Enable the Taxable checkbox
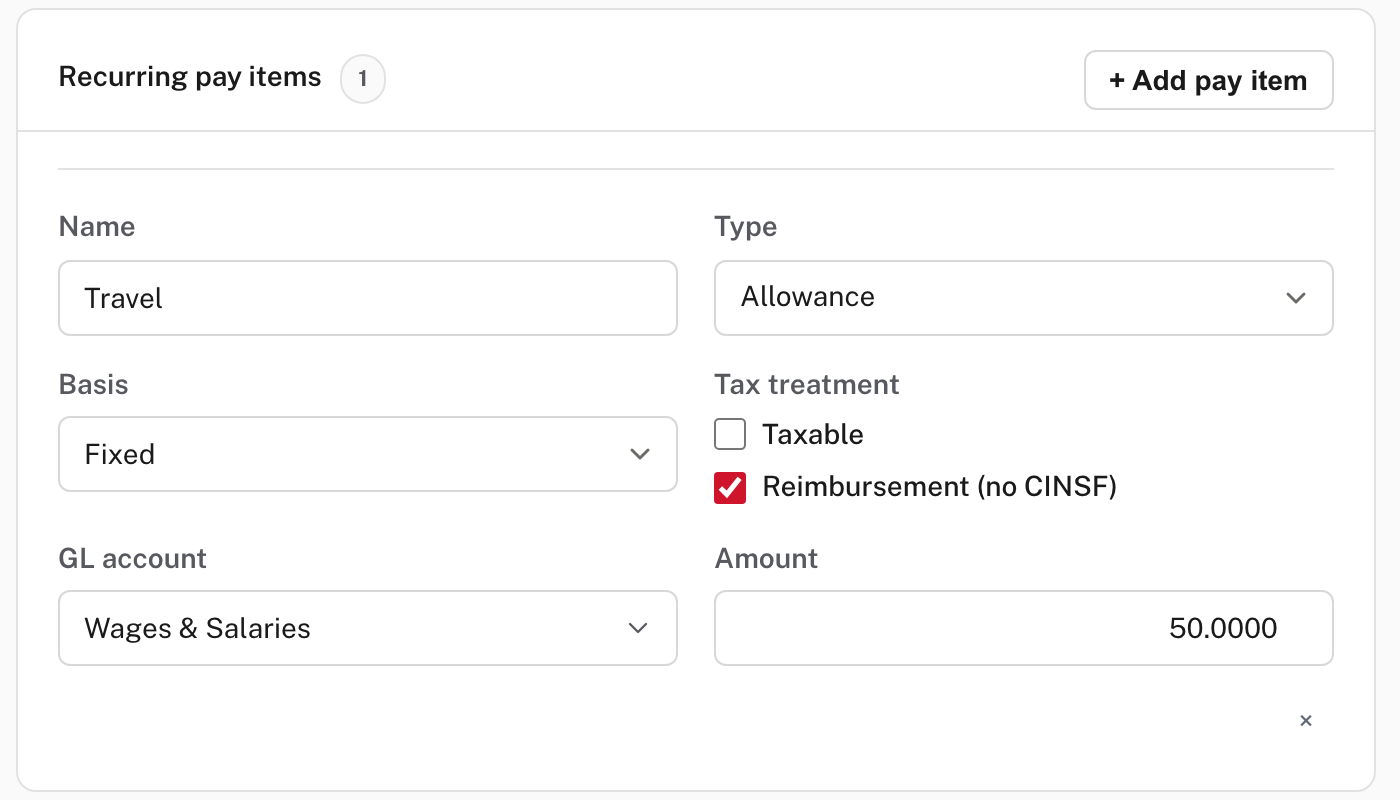Image resolution: width=1400 pixels, height=800 pixels. tap(730, 435)
